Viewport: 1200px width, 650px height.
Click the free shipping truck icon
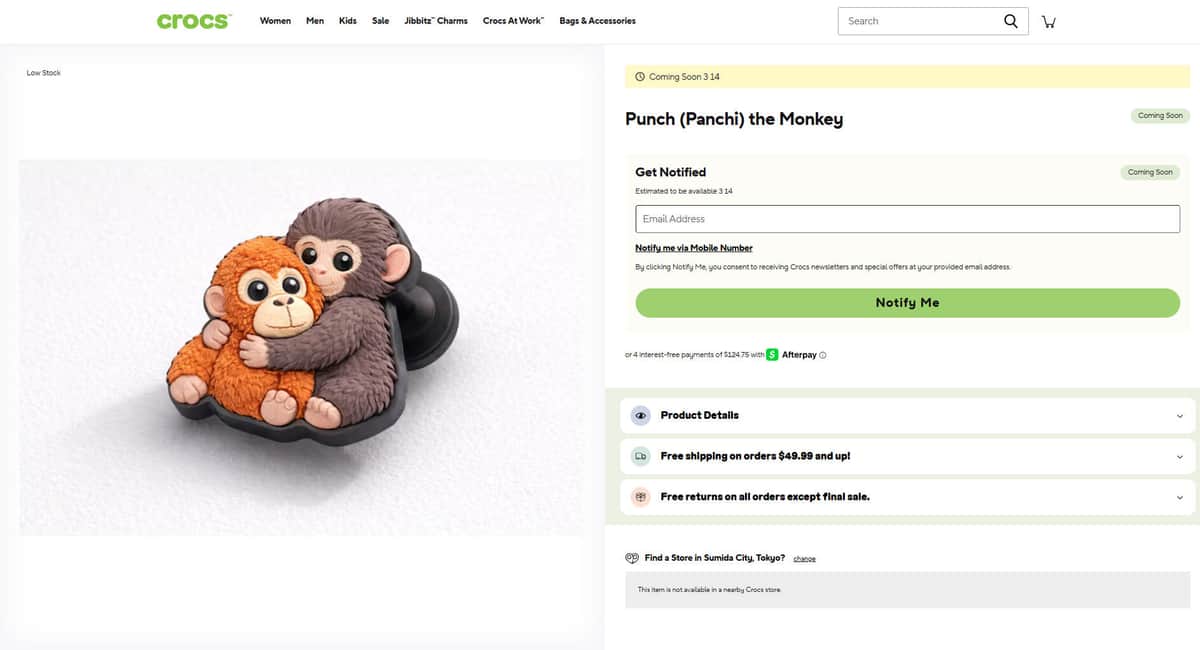click(x=641, y=456)
